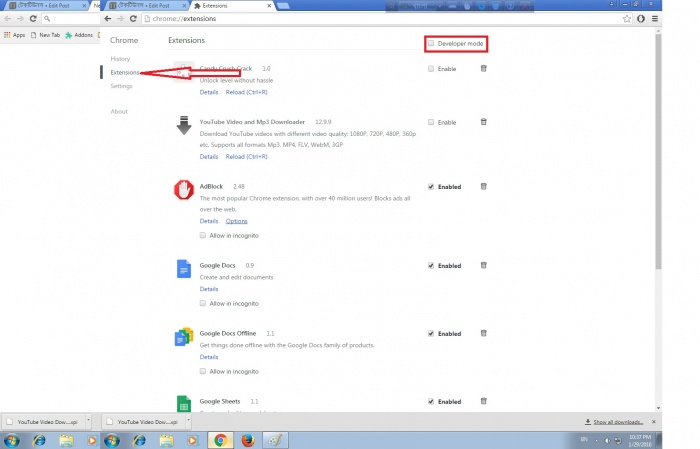Switch to the Extensions tab
This screenshot has width=700, height=449.
(231, 6)
